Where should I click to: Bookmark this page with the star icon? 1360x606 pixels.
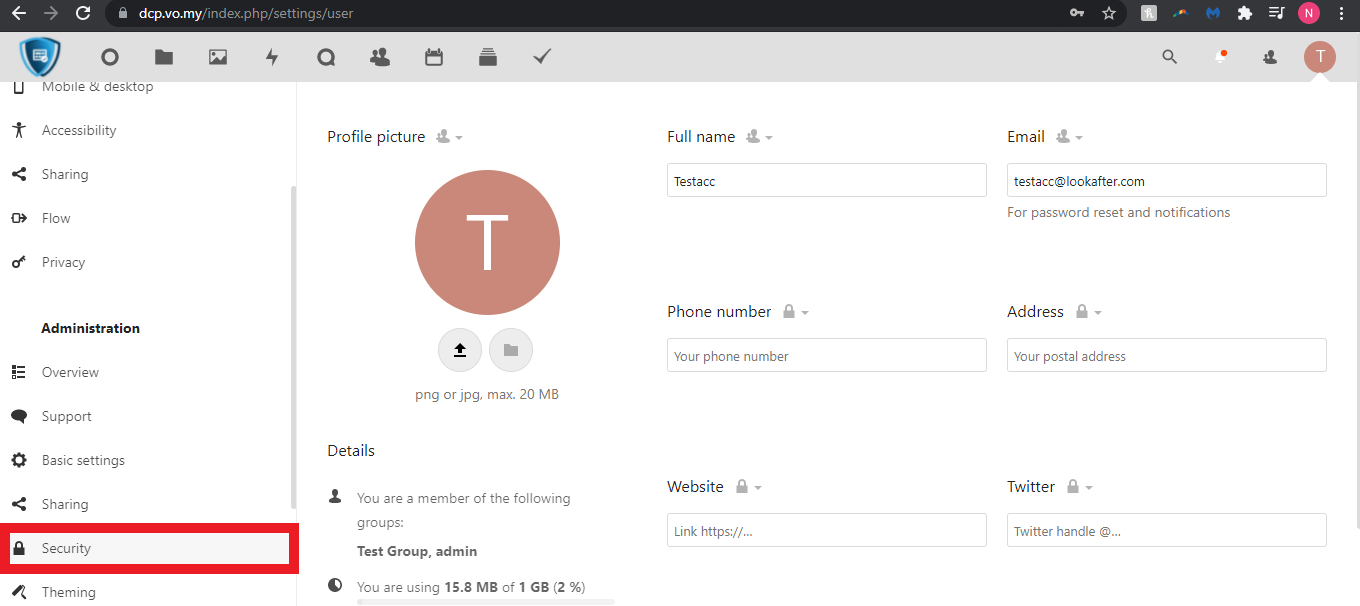[1108, 13]
